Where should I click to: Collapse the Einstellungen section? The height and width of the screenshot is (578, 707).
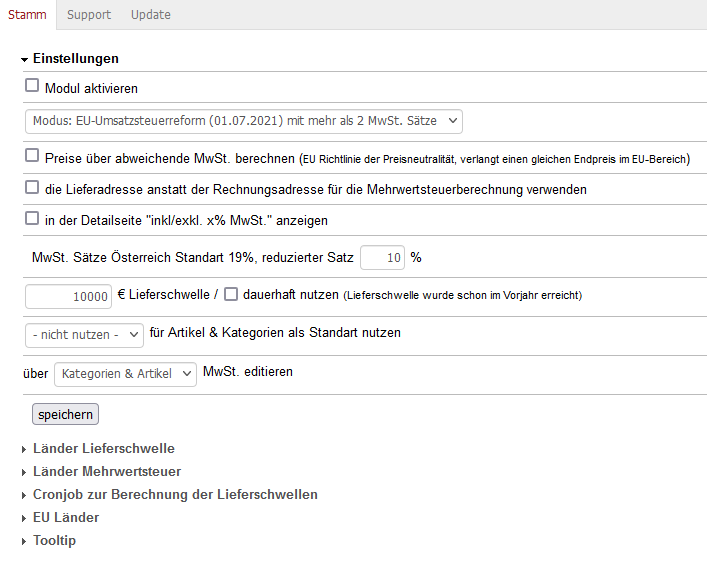[x=75, y=59]
